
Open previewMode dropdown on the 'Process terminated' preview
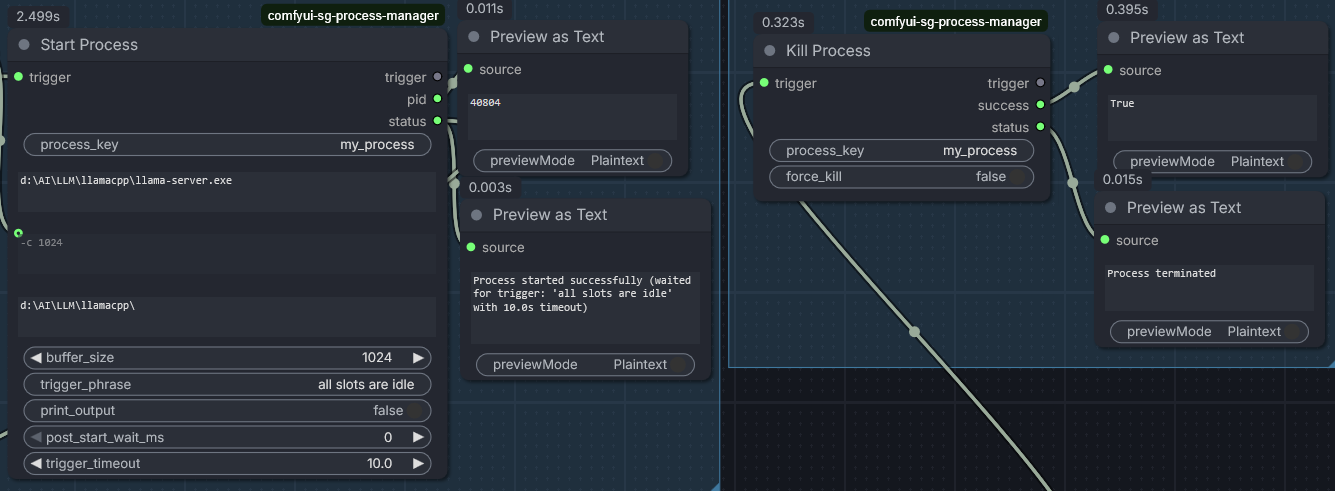1210,331
